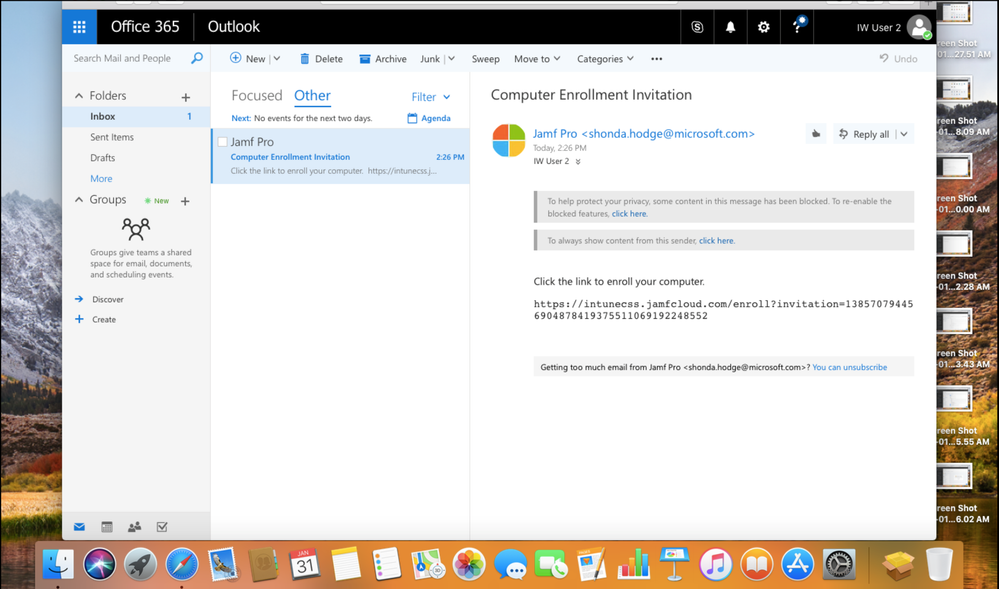The image size is (999, 589).
Task: Archive the selected message
Action: pyautogui.click(x=383, y=59)
